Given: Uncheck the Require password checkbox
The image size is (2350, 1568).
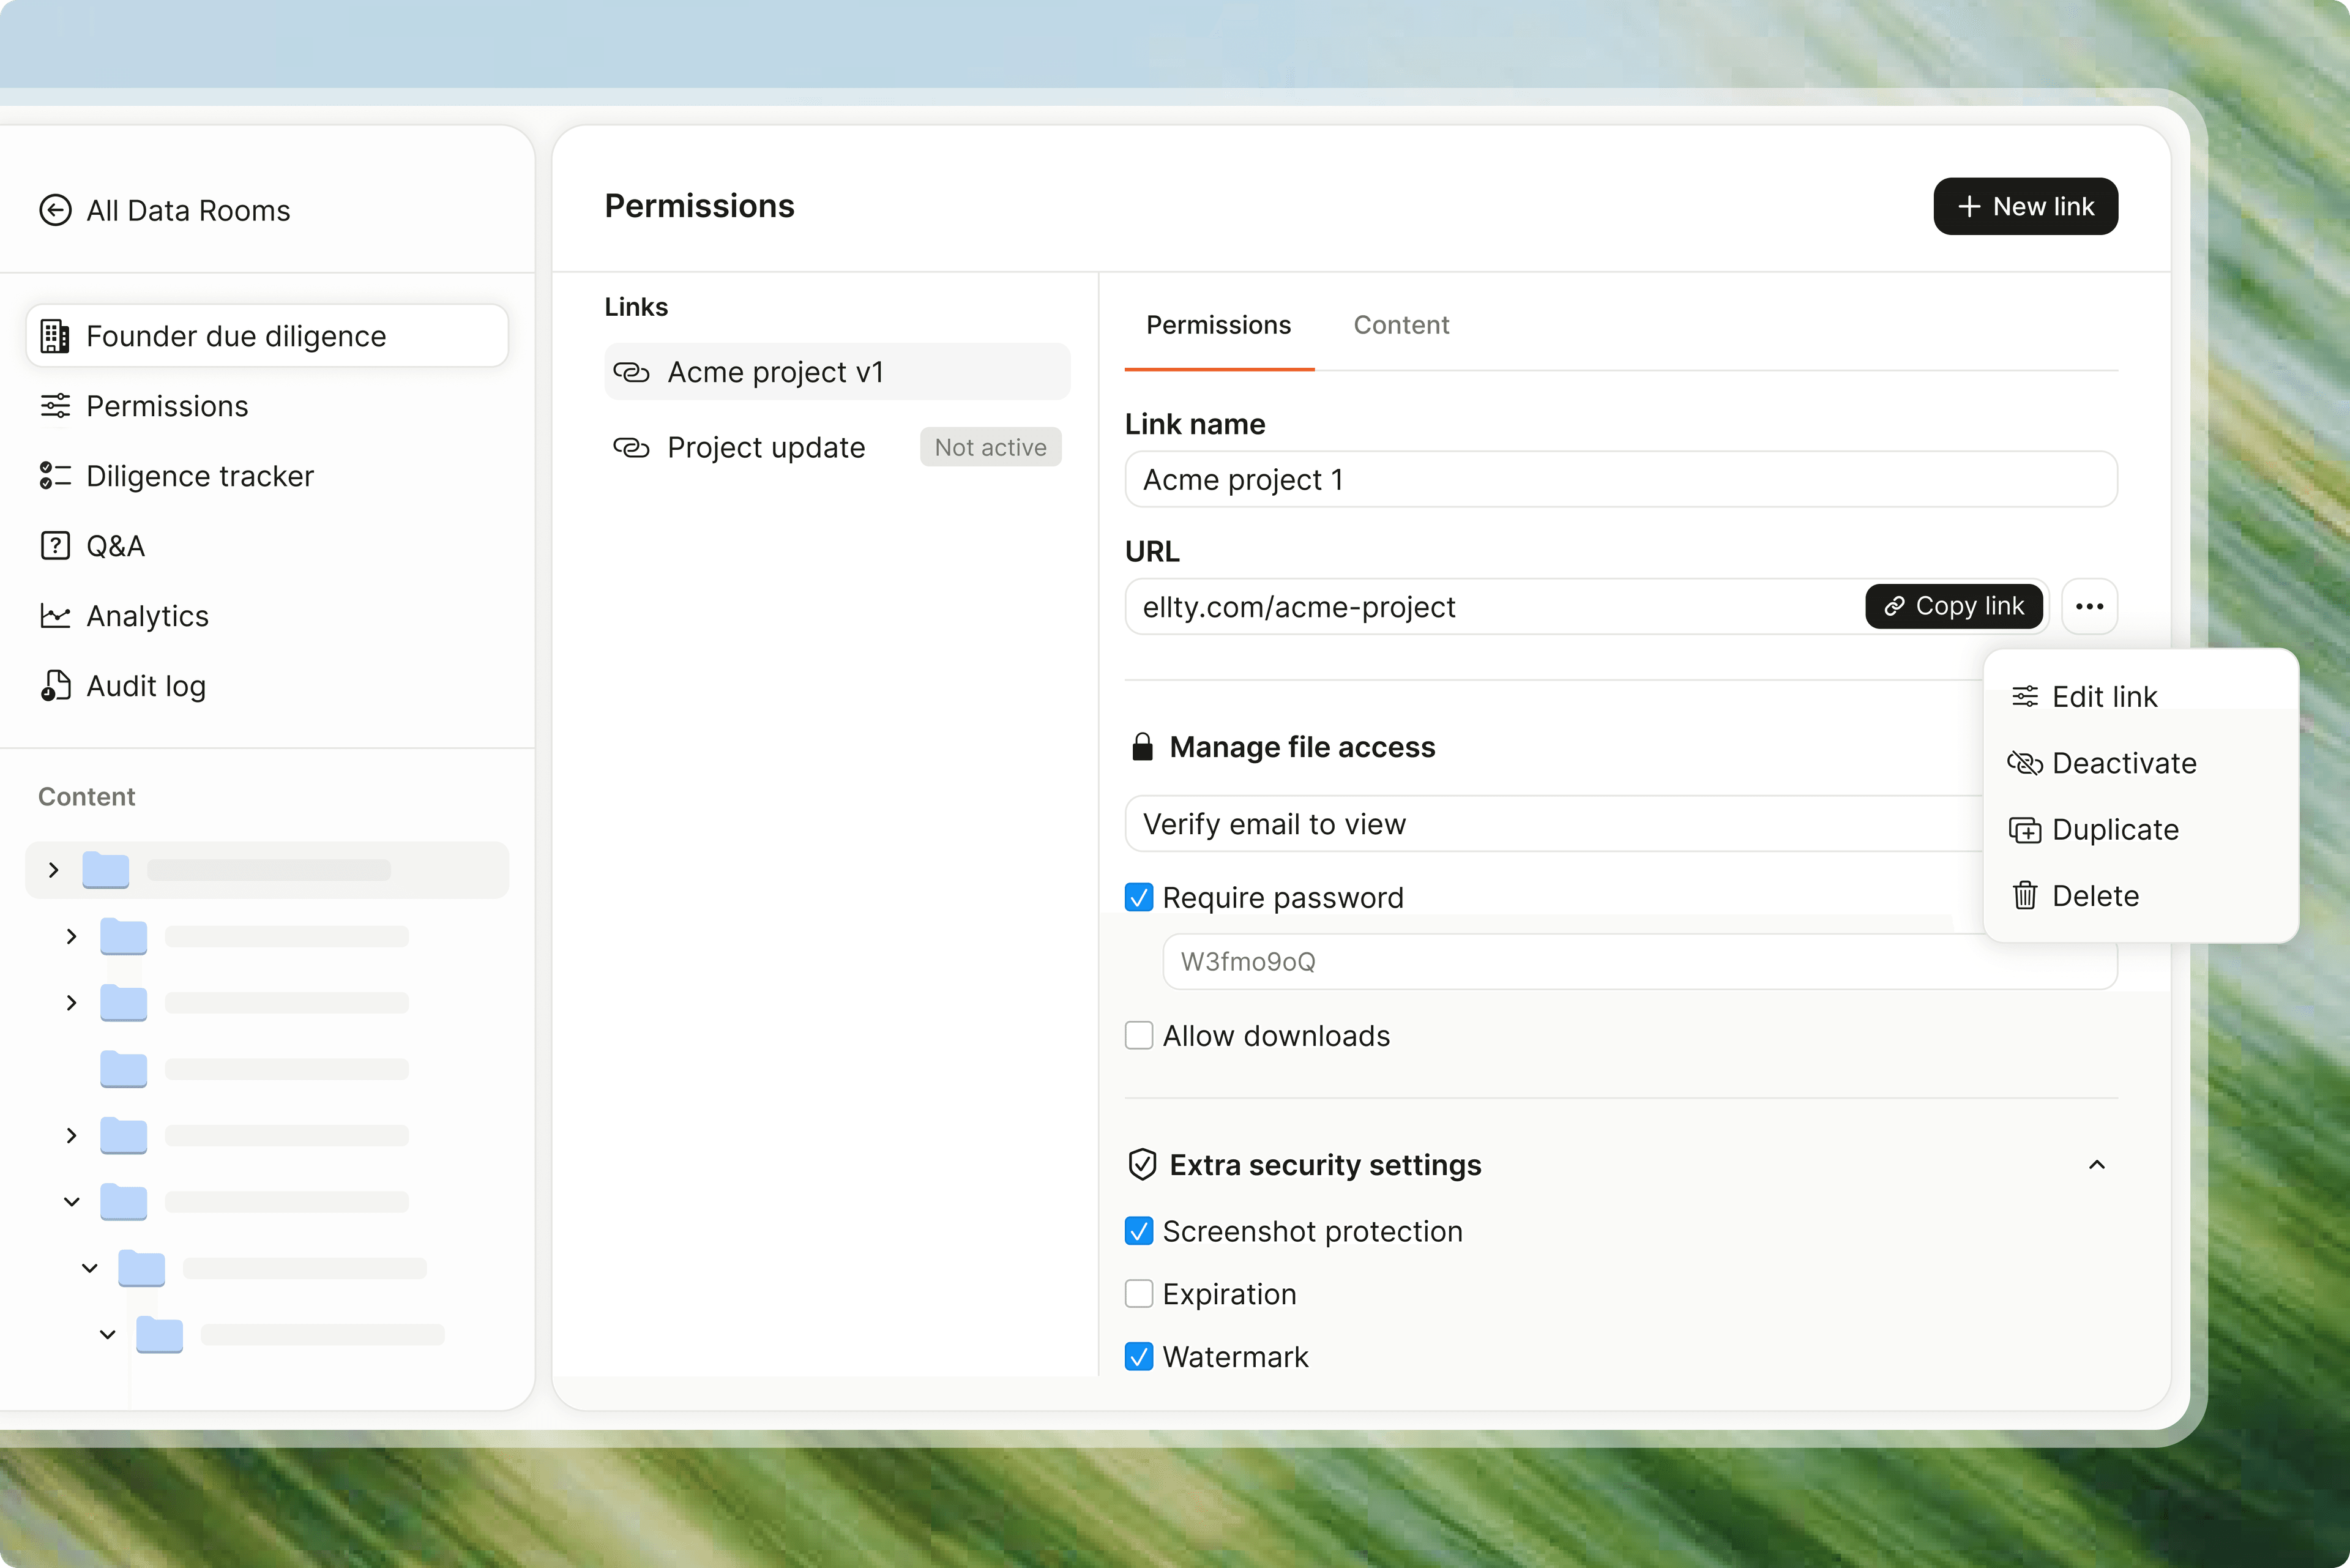Looking at the screenshot, I should tap(1139, 897).
